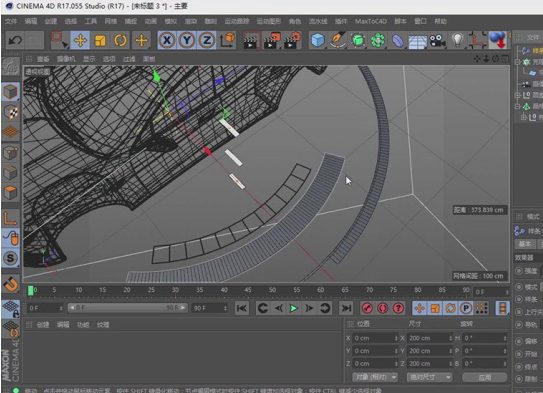The width and height of the screenshot is (543, 393).
Task: Open the 运动图形 menu
Action: point(269,21)
